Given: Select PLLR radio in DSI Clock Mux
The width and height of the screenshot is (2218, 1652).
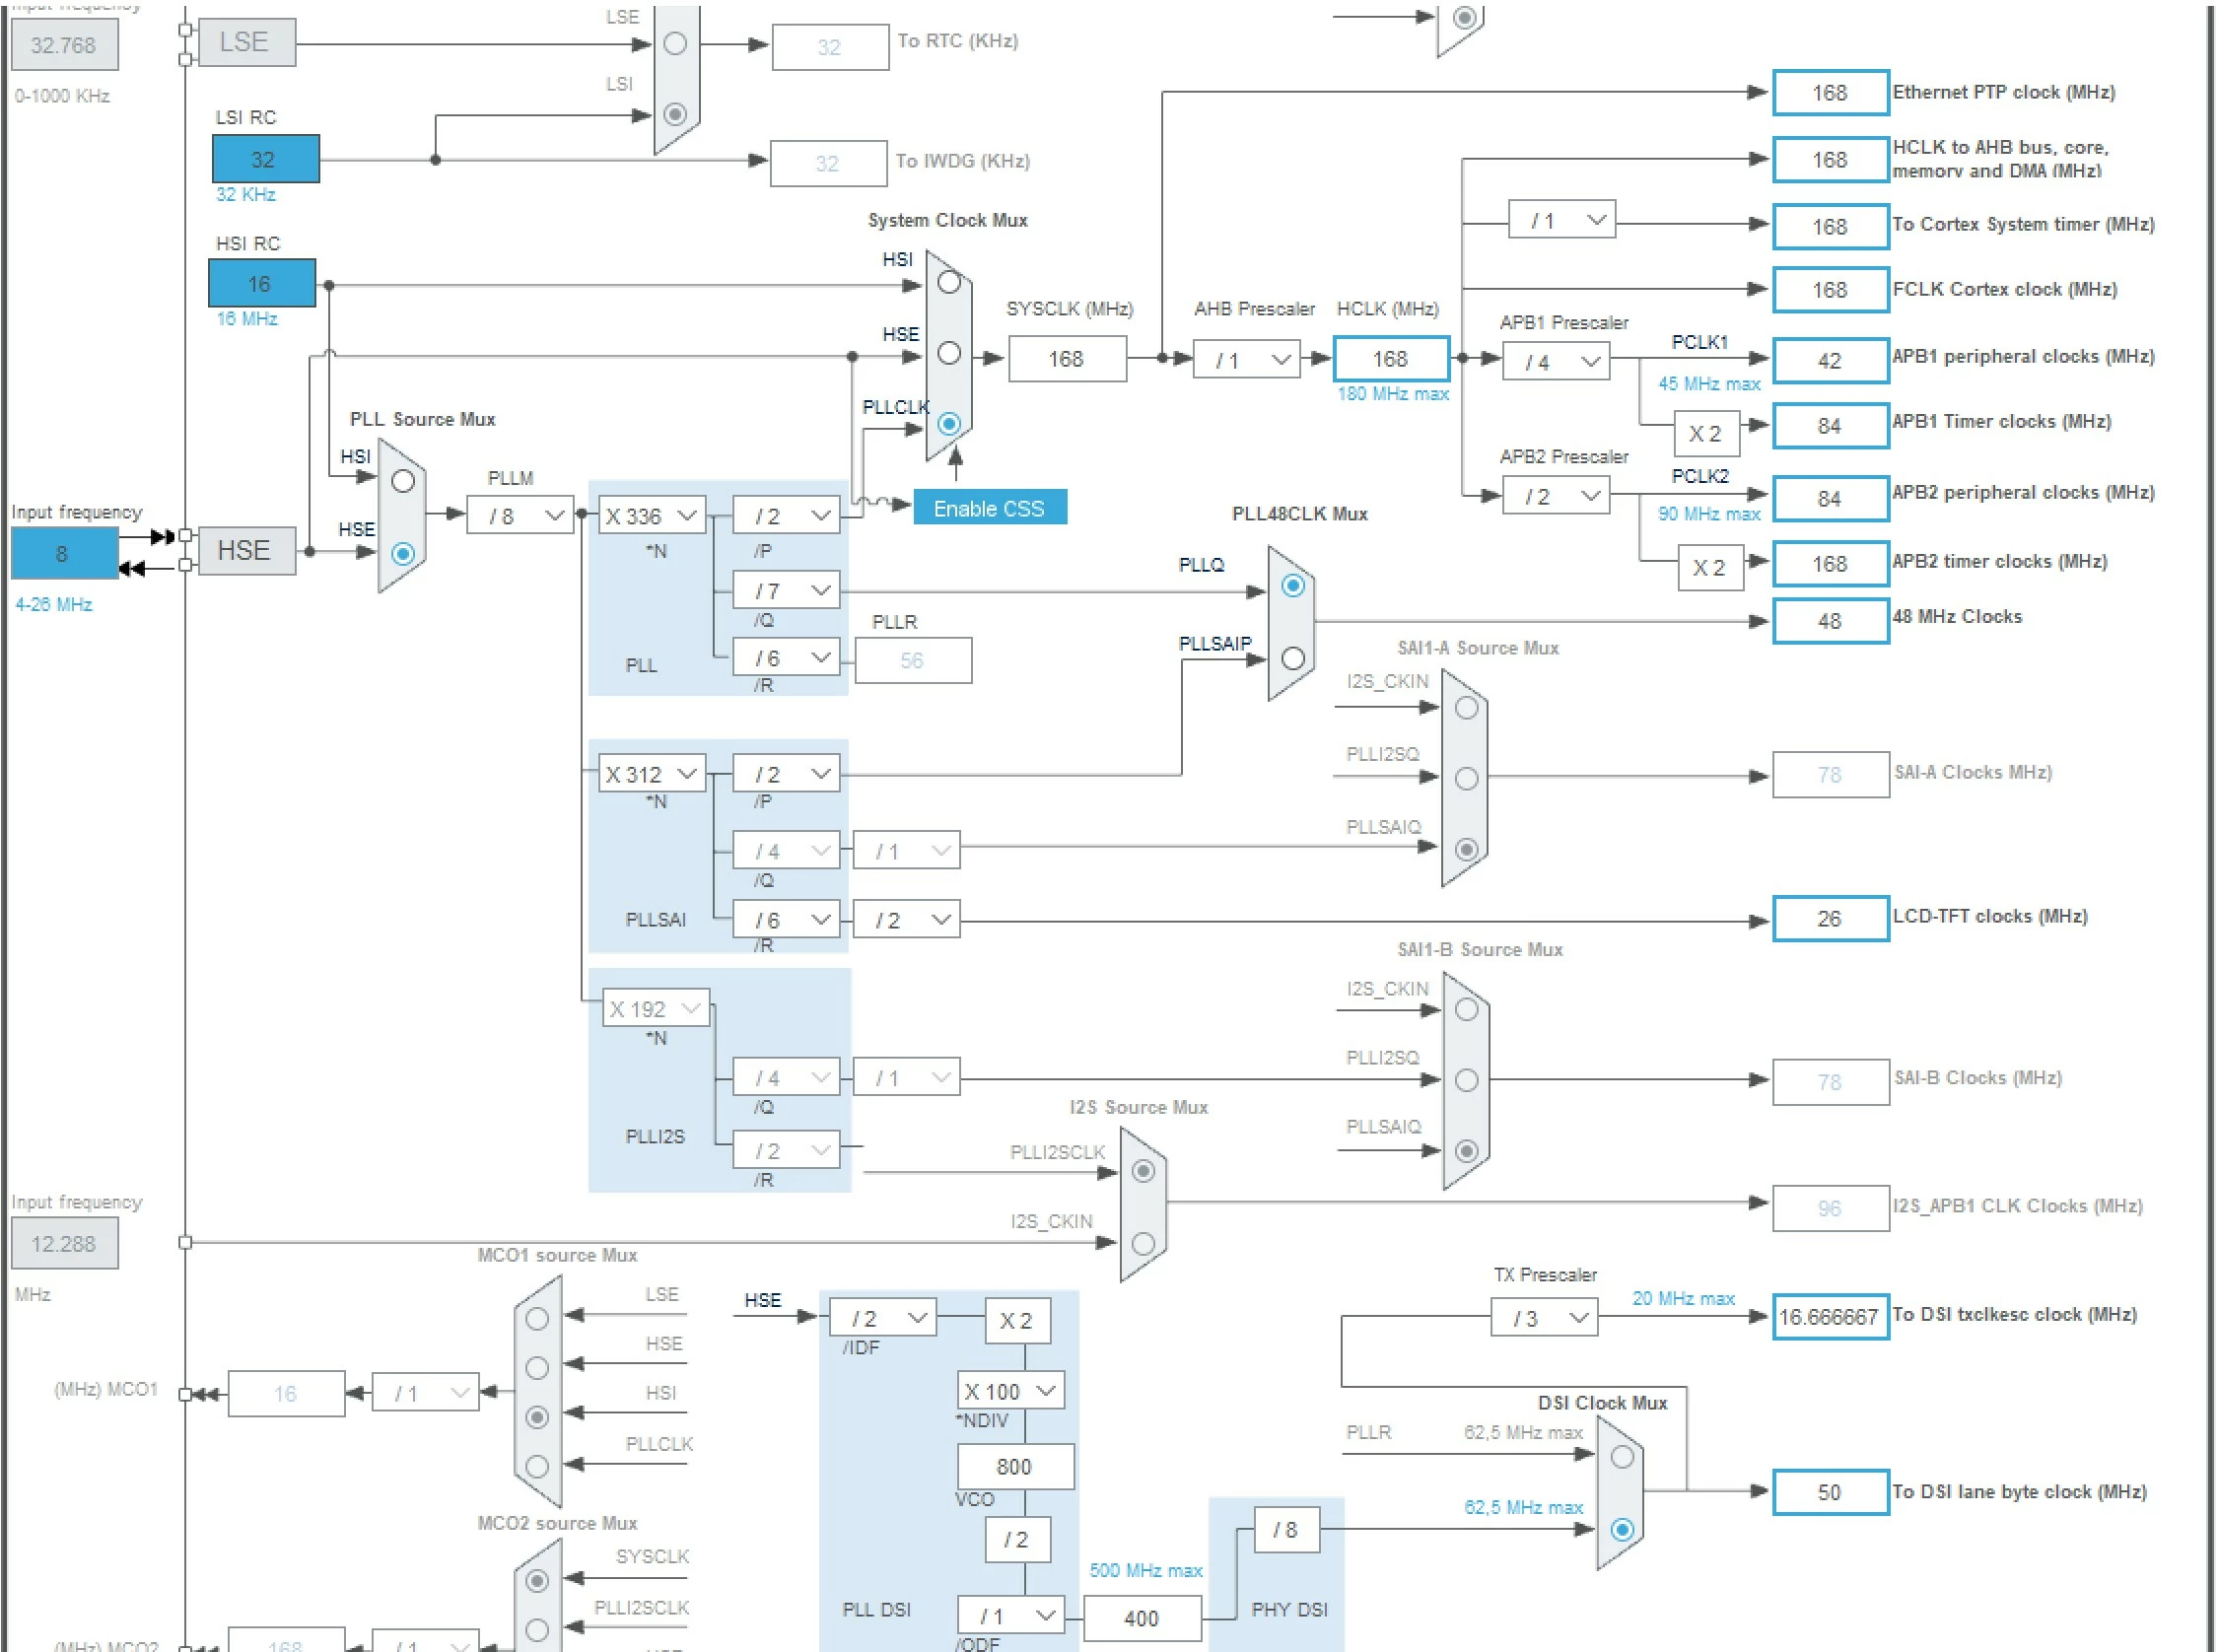Looking at the screenshot, I should pos(1622,1457).
